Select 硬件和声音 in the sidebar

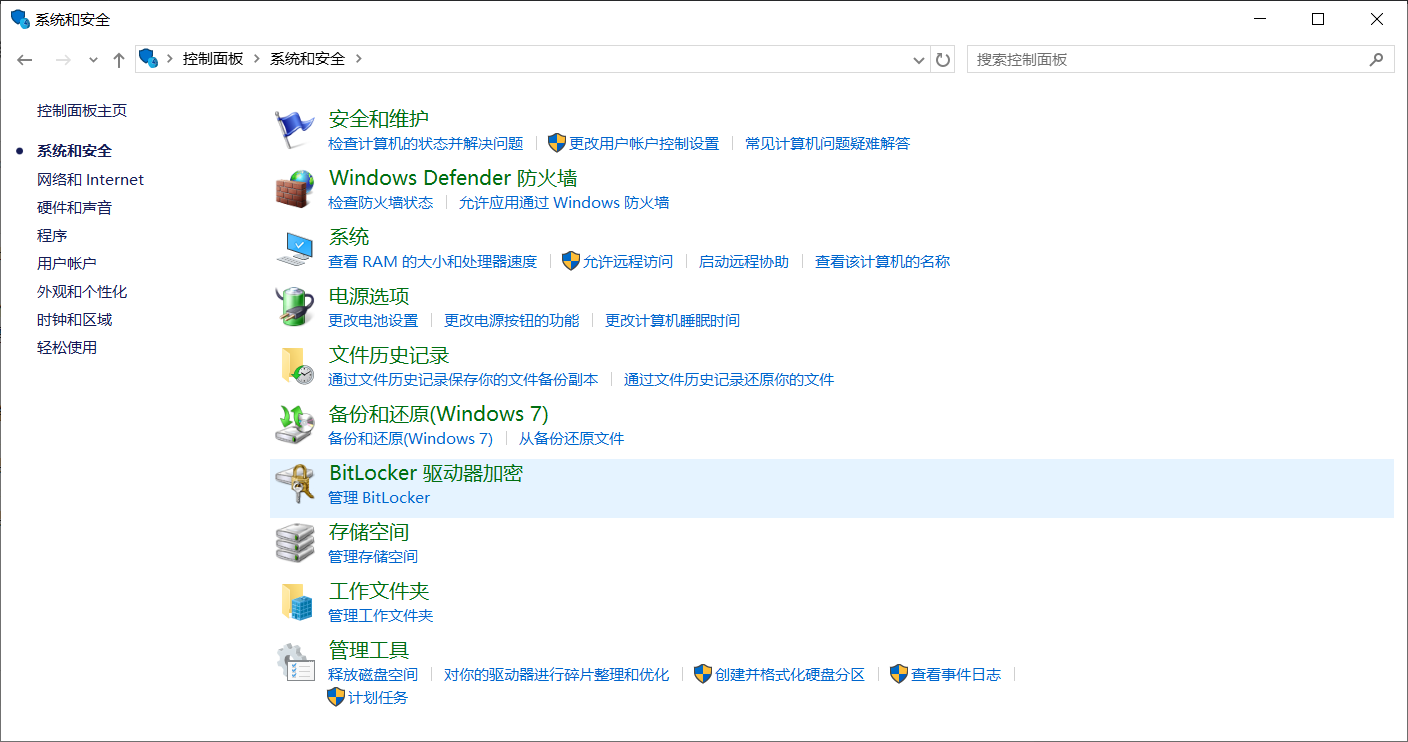(75, 208)
